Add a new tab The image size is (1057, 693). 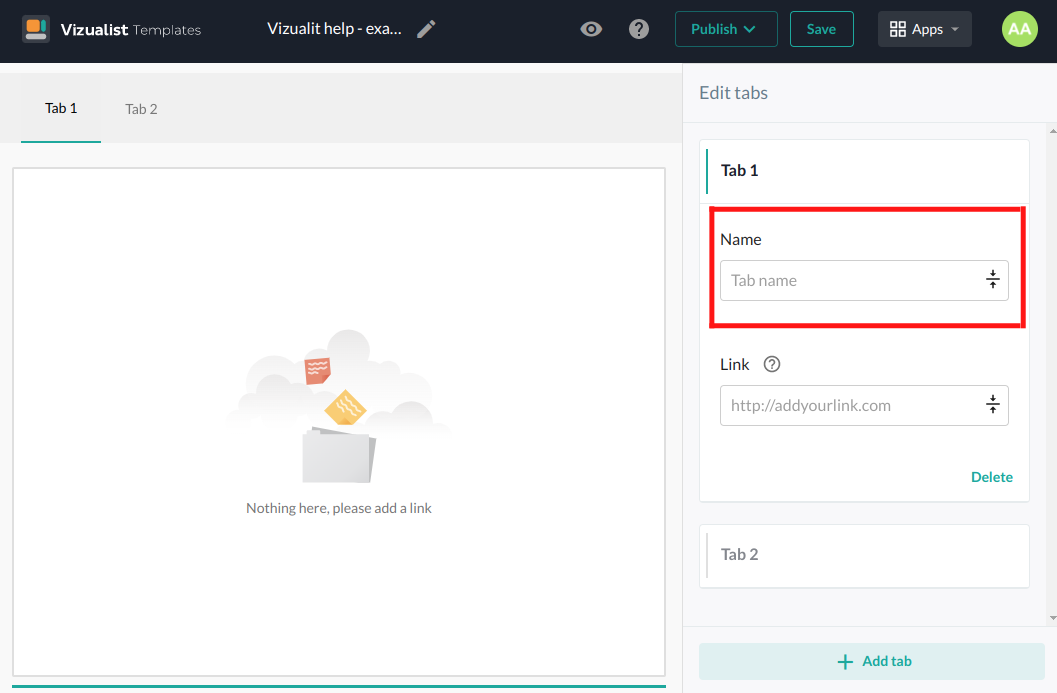click(x=871, y=661)
